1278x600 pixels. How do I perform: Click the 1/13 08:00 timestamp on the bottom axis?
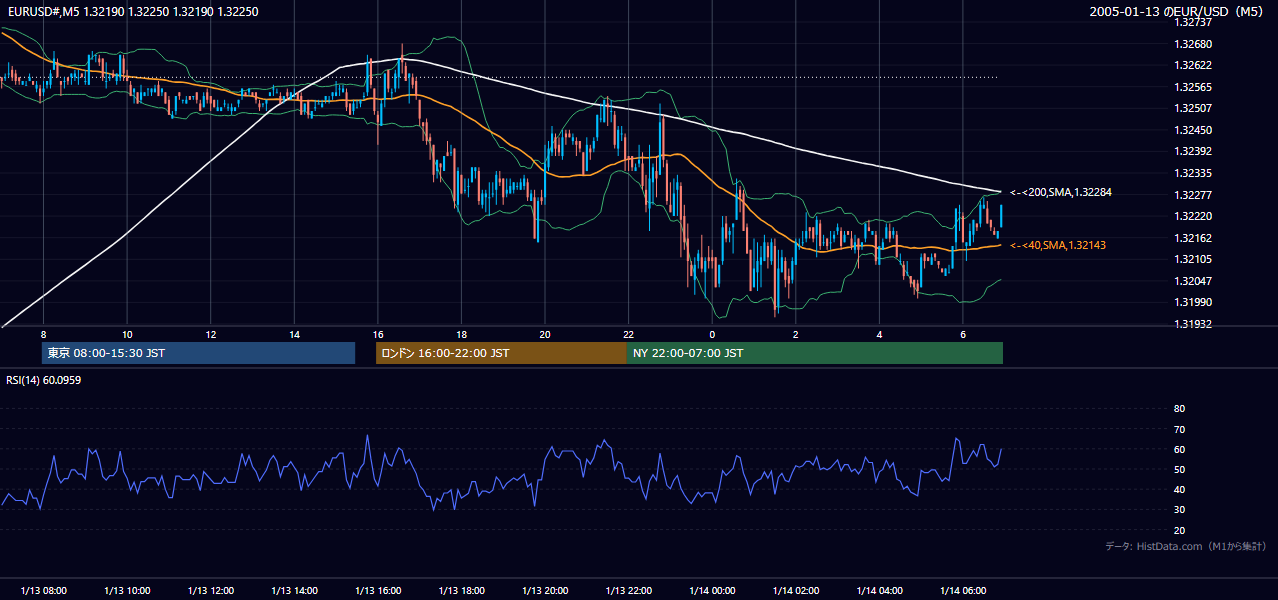tap(44, 591)
